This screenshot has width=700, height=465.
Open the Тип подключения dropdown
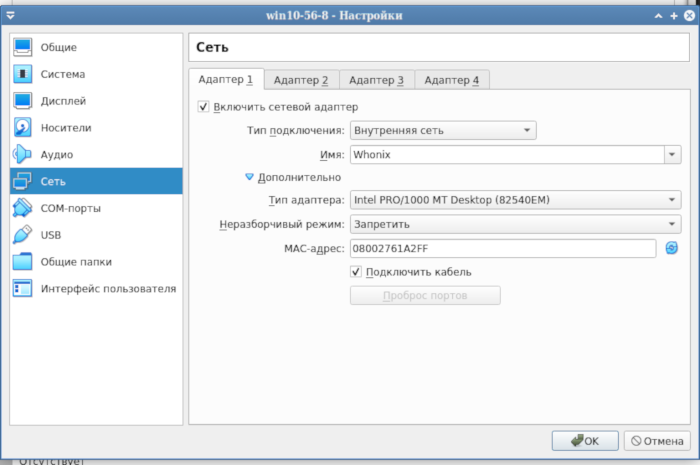442,130
